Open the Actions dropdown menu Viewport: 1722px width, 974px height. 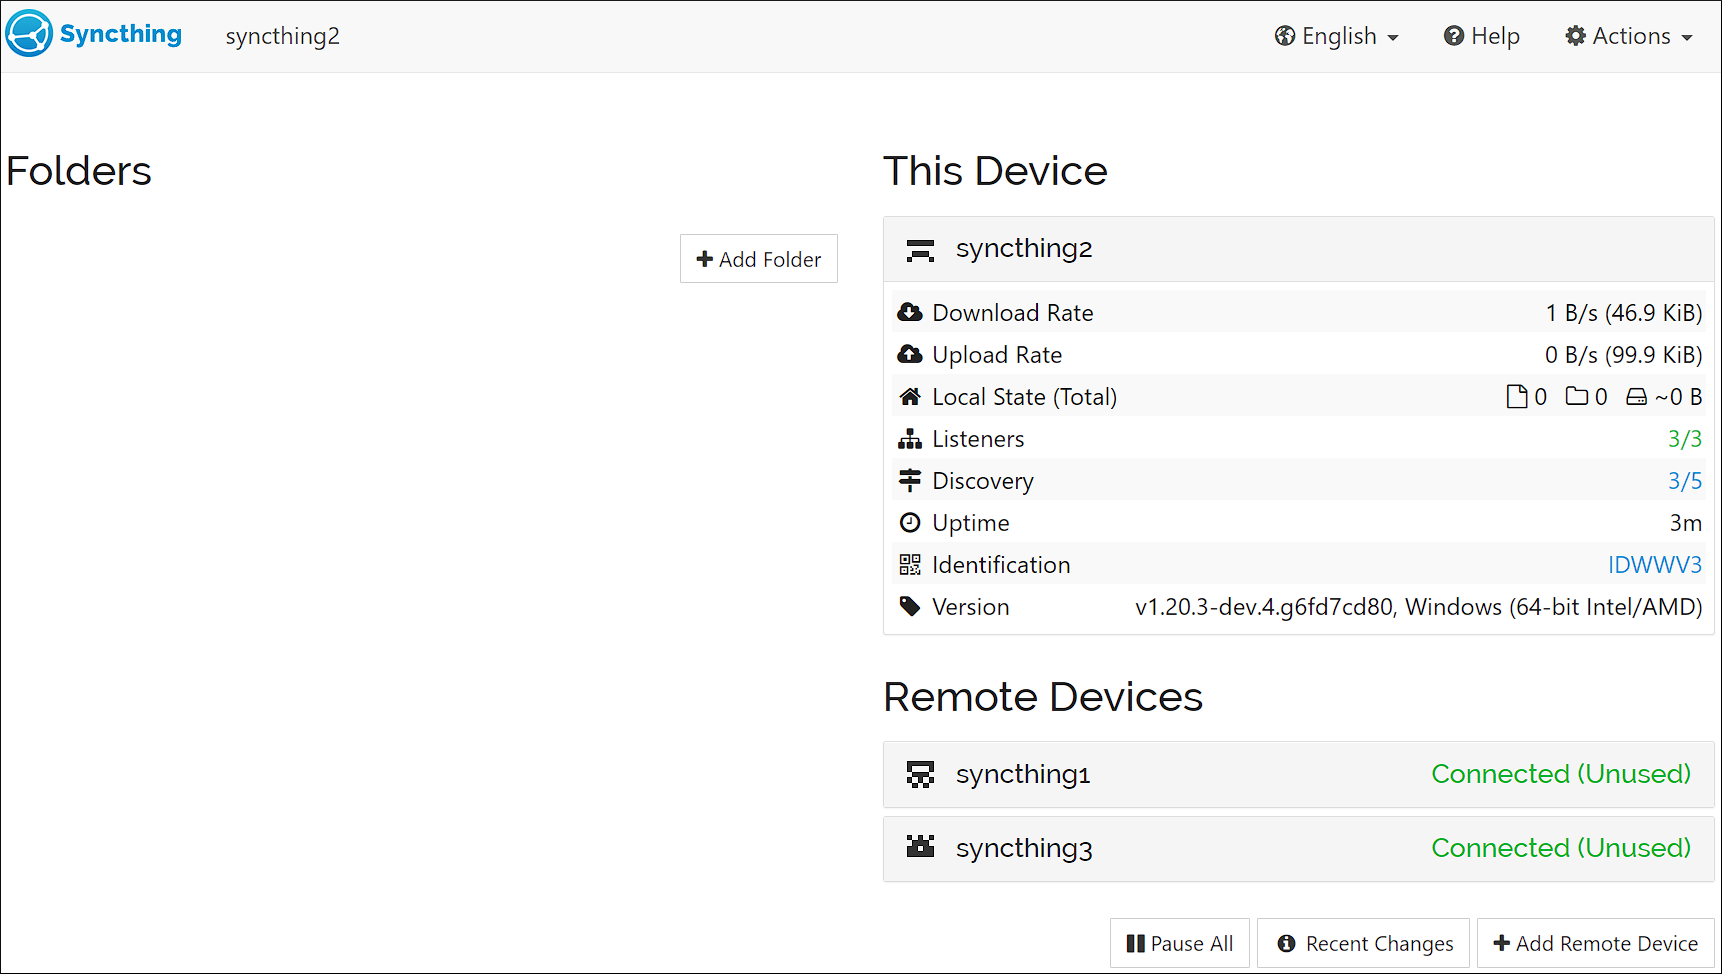click(1628, 36)
